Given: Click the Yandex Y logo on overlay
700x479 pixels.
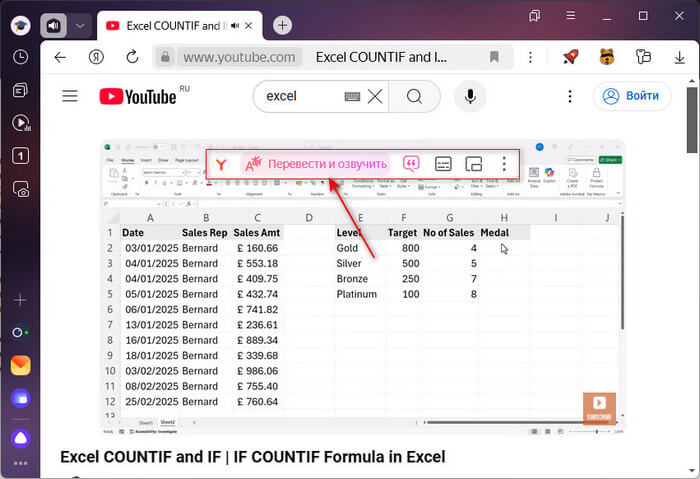Looking at the screenshot, I should point(224,163).
